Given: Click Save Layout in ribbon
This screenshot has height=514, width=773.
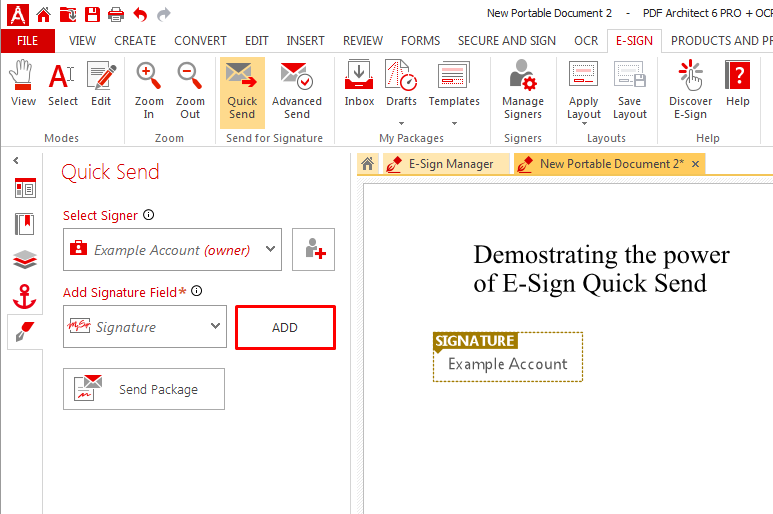Looking at the screenshot, I should [x=630, y=90].
